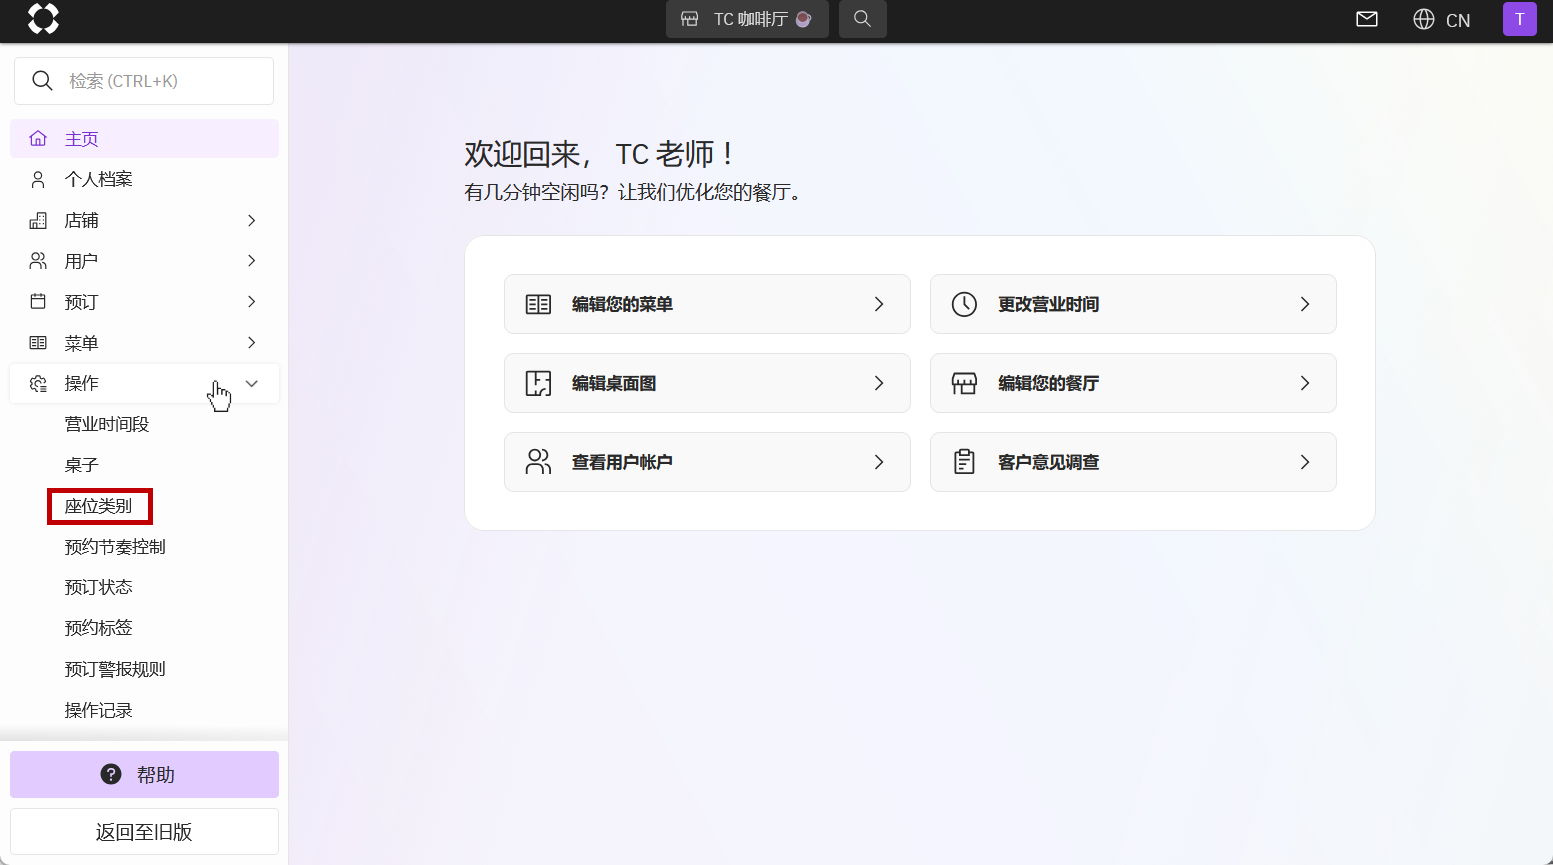Screen dimensions: 1553x865
Task: Click the building icon beside 店铺
Action: point(38,220)
